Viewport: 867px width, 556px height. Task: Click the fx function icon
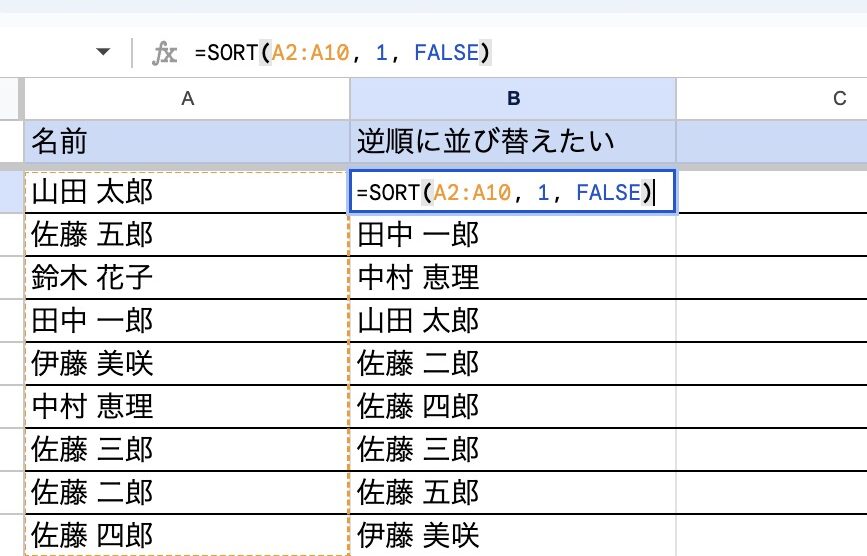click(x=164, y=53)
